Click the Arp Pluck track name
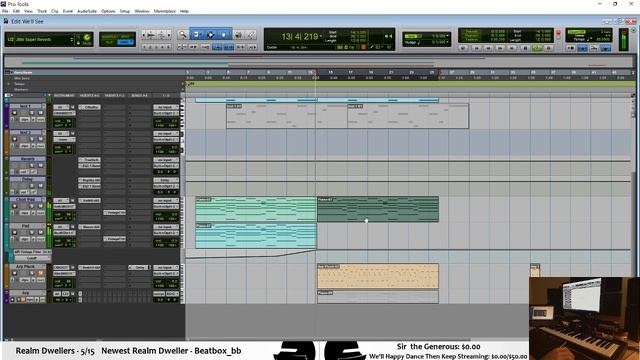The height and width of the screenshot is (360, 640). (x=25, y=267)
